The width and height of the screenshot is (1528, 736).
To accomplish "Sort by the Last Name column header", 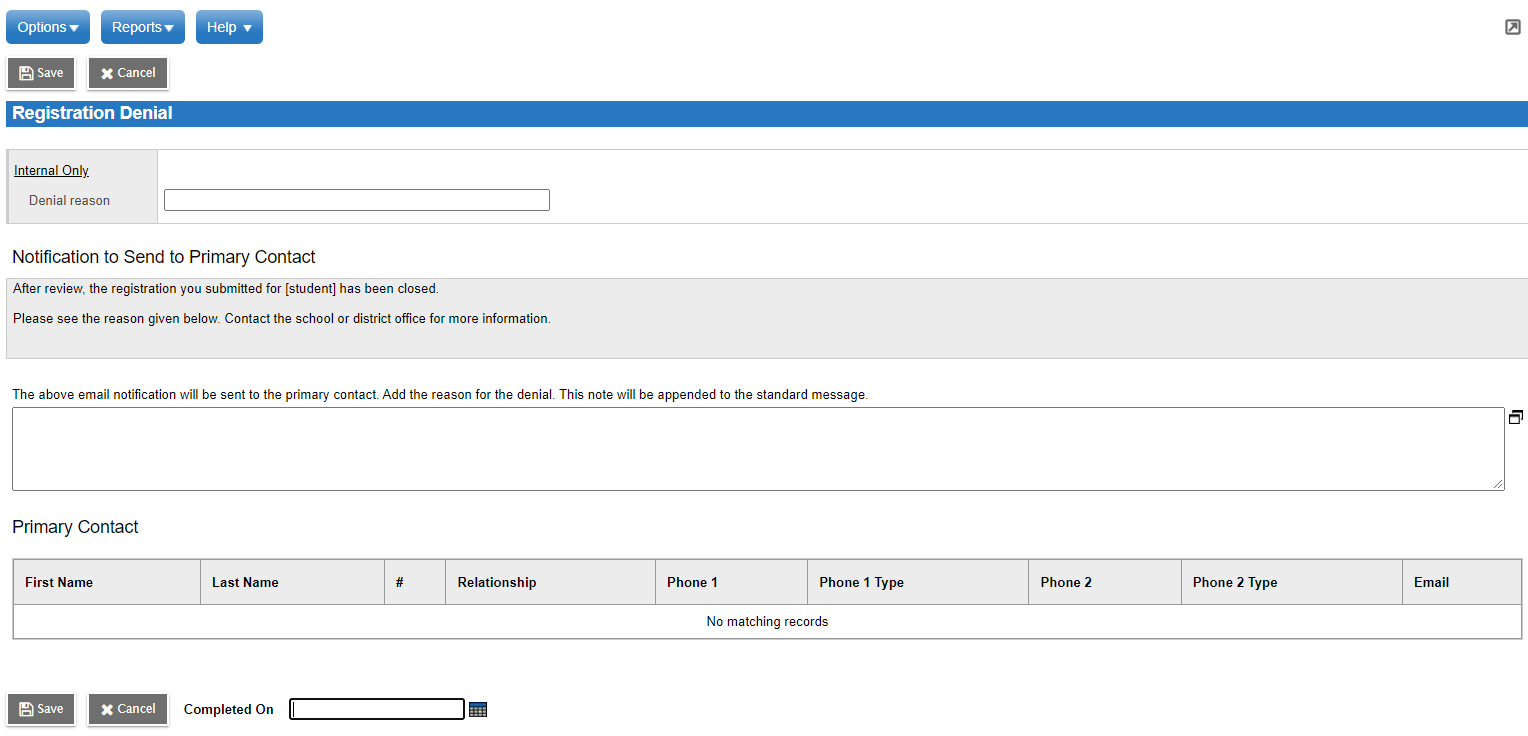I will (245, 582).
